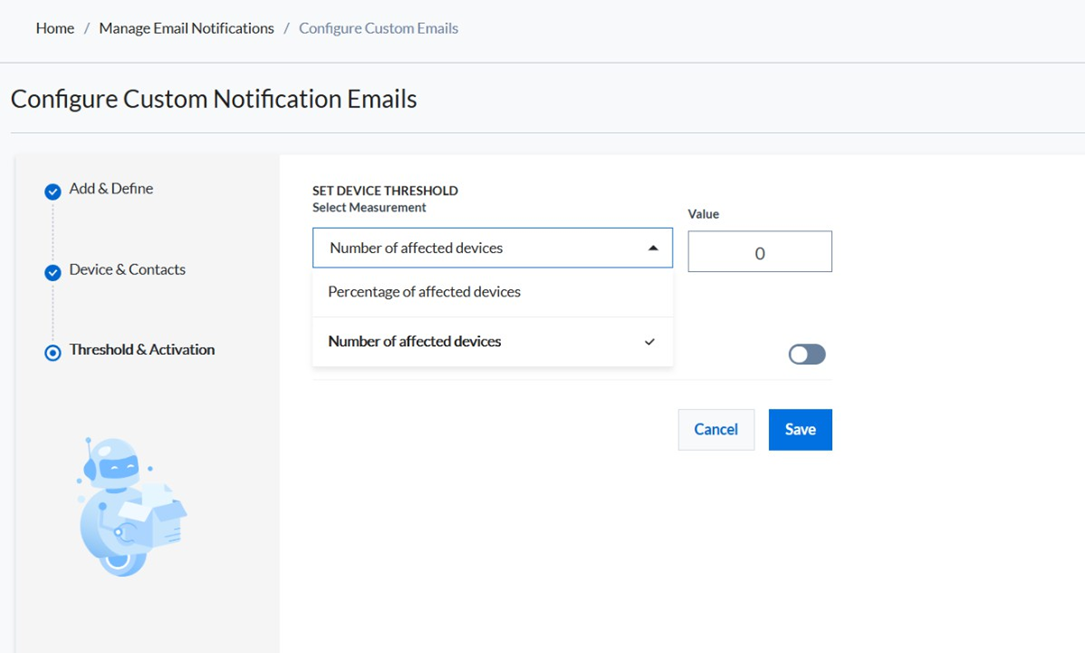Click the Select Measurement combo box field
The width and height of the screenshot is (1085, 653).
[x=480, y=248]
